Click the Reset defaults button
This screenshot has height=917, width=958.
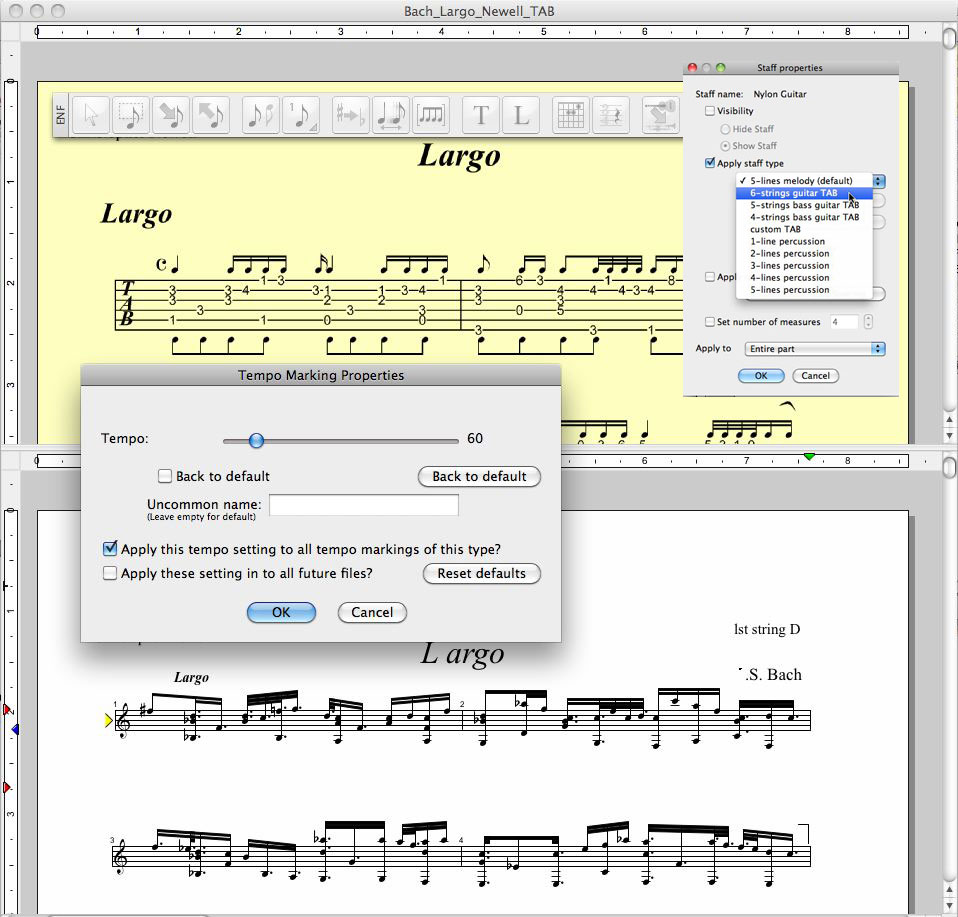[481, 574]
